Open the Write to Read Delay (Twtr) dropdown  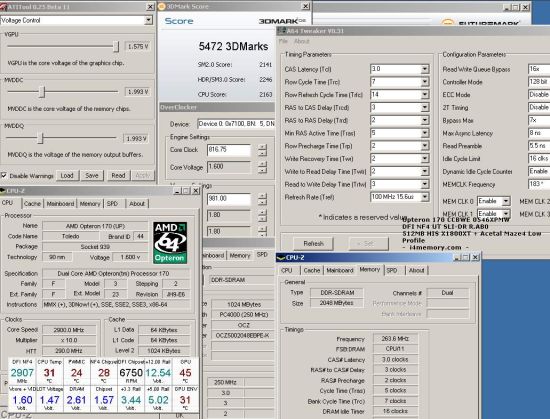click(425, 171)
